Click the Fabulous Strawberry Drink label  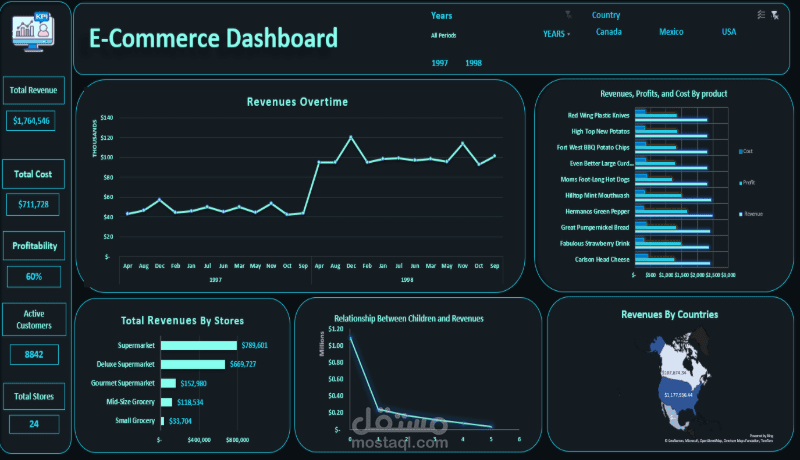(594, 244)
